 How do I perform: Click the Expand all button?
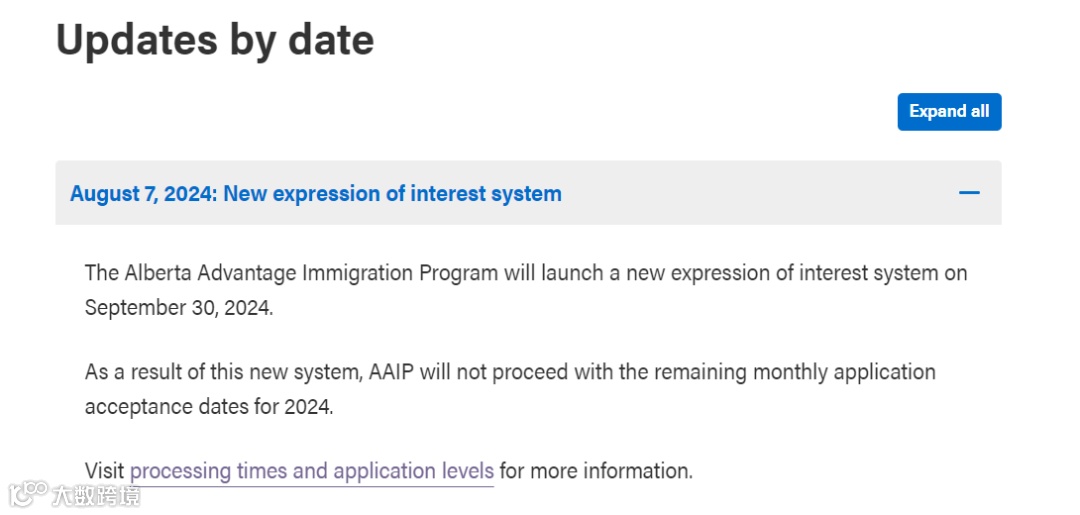[949, 112]
